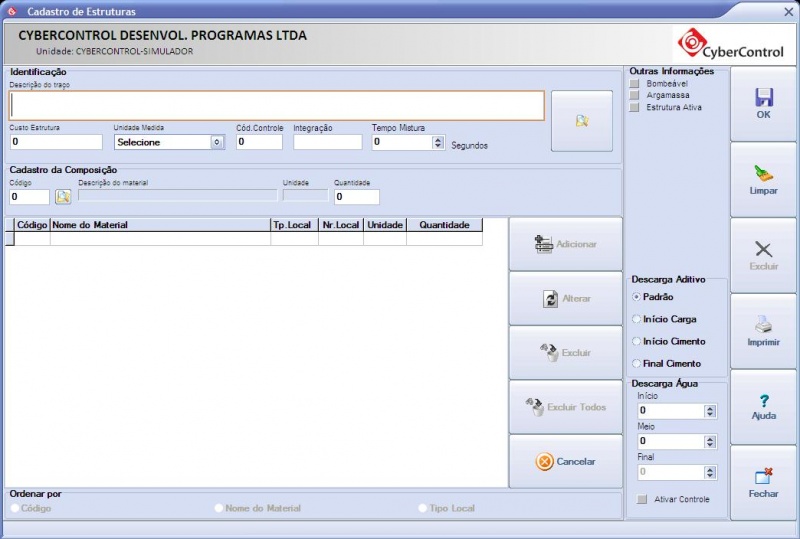Click the search icon button beside description field
Viewport: 800px width, 539px height.
point(582,121)
